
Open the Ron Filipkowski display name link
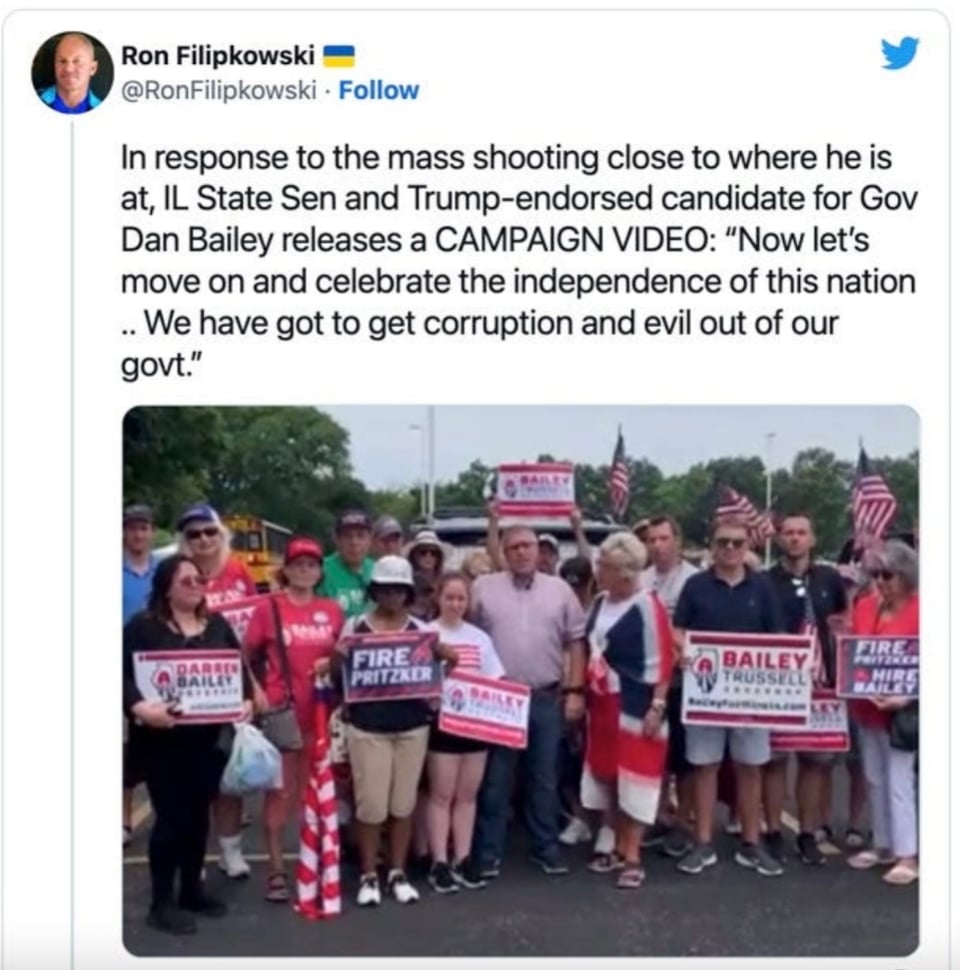pos(218,56)
